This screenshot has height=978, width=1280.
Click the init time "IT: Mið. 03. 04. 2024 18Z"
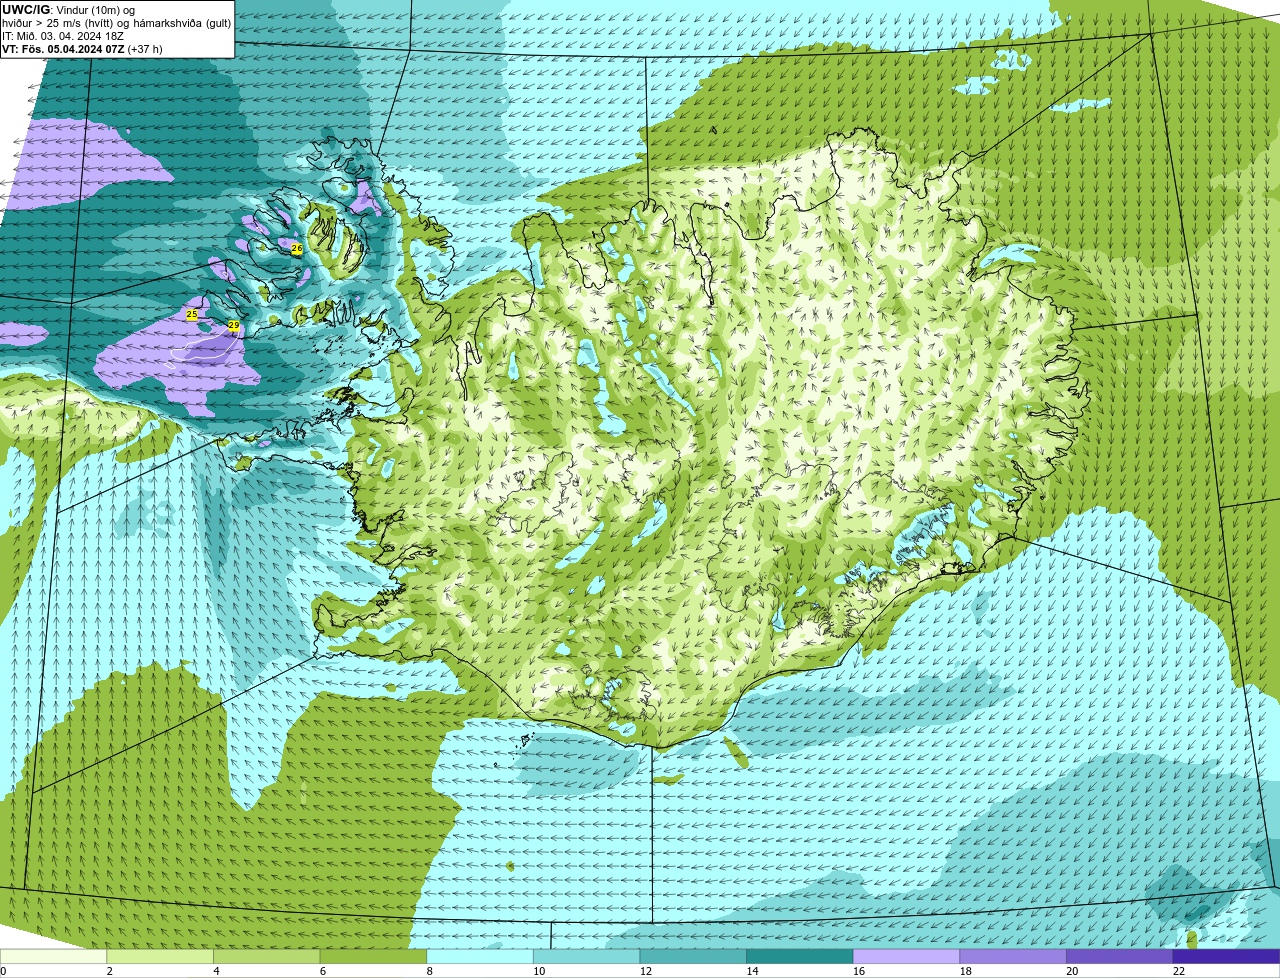(x=63, y=35)
